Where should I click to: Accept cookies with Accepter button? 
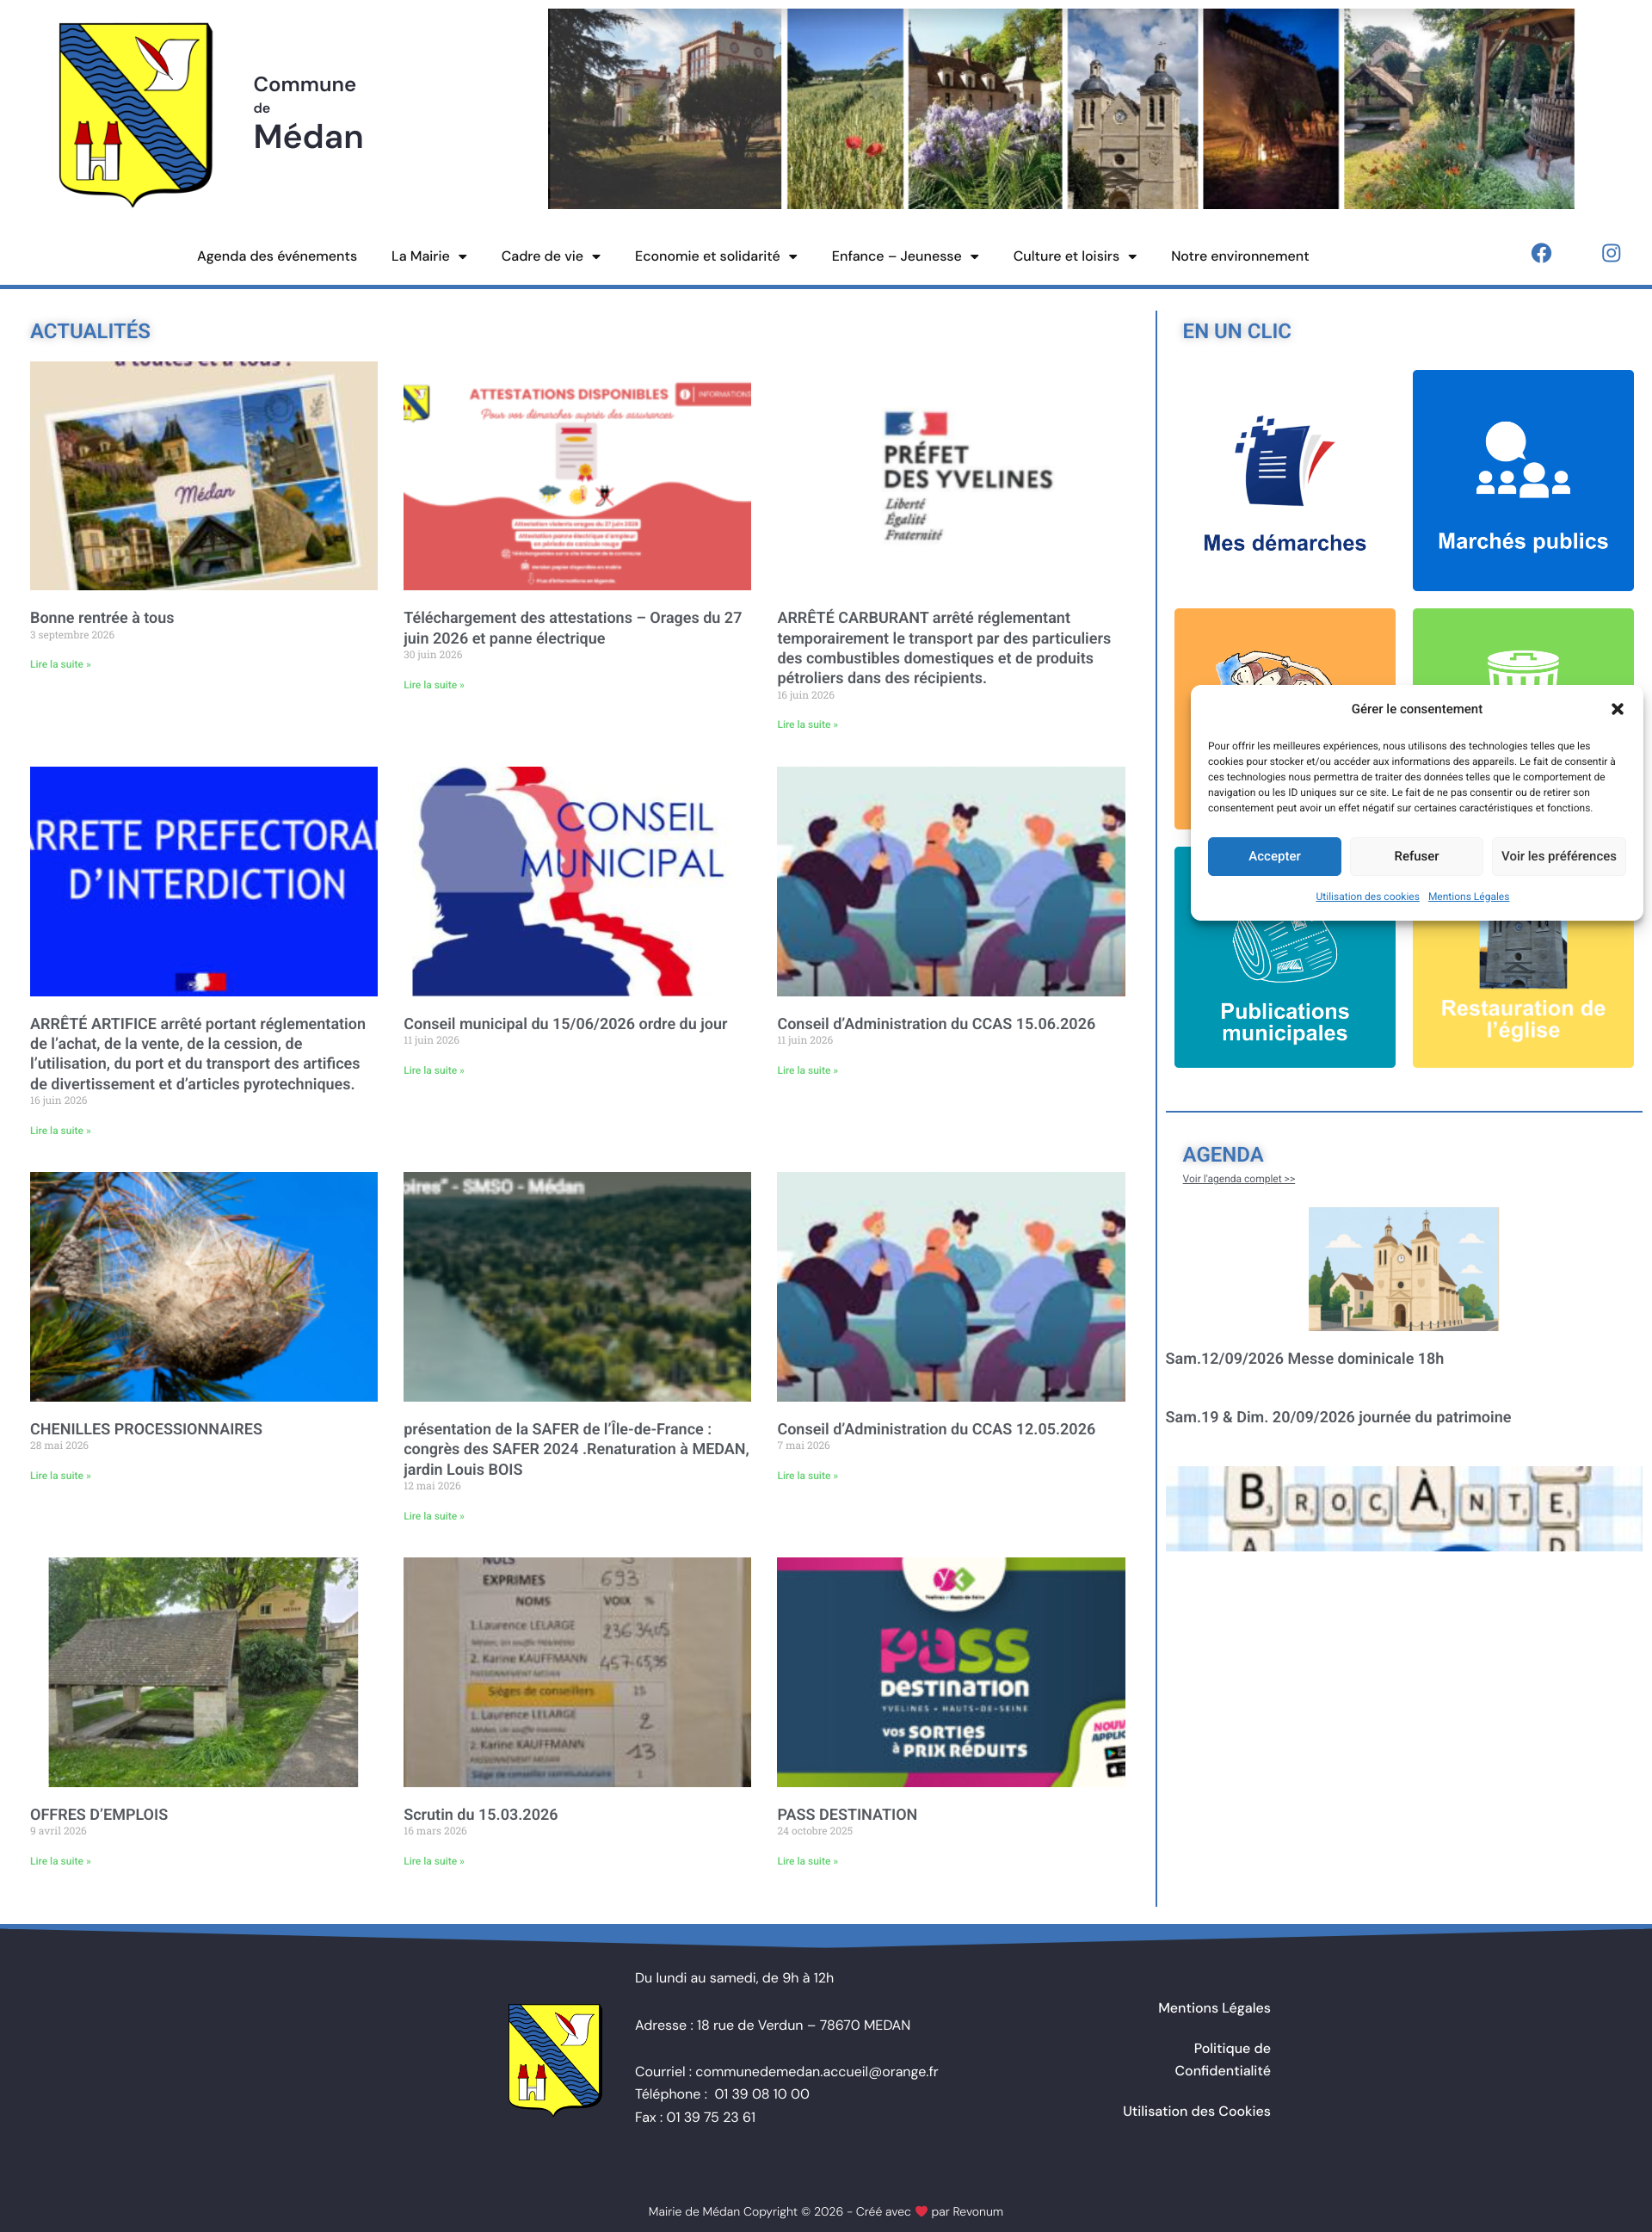(1274, 856)
